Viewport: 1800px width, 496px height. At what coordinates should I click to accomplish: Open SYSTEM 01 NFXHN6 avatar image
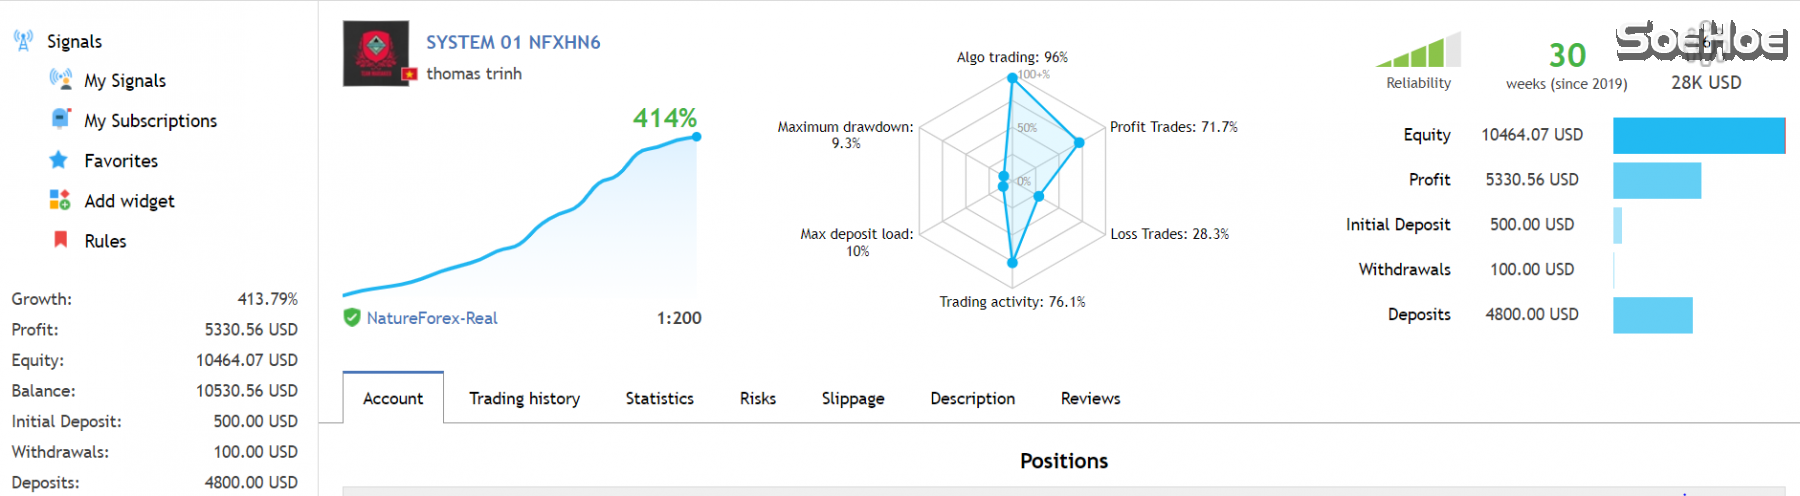[x=376, y=53]
